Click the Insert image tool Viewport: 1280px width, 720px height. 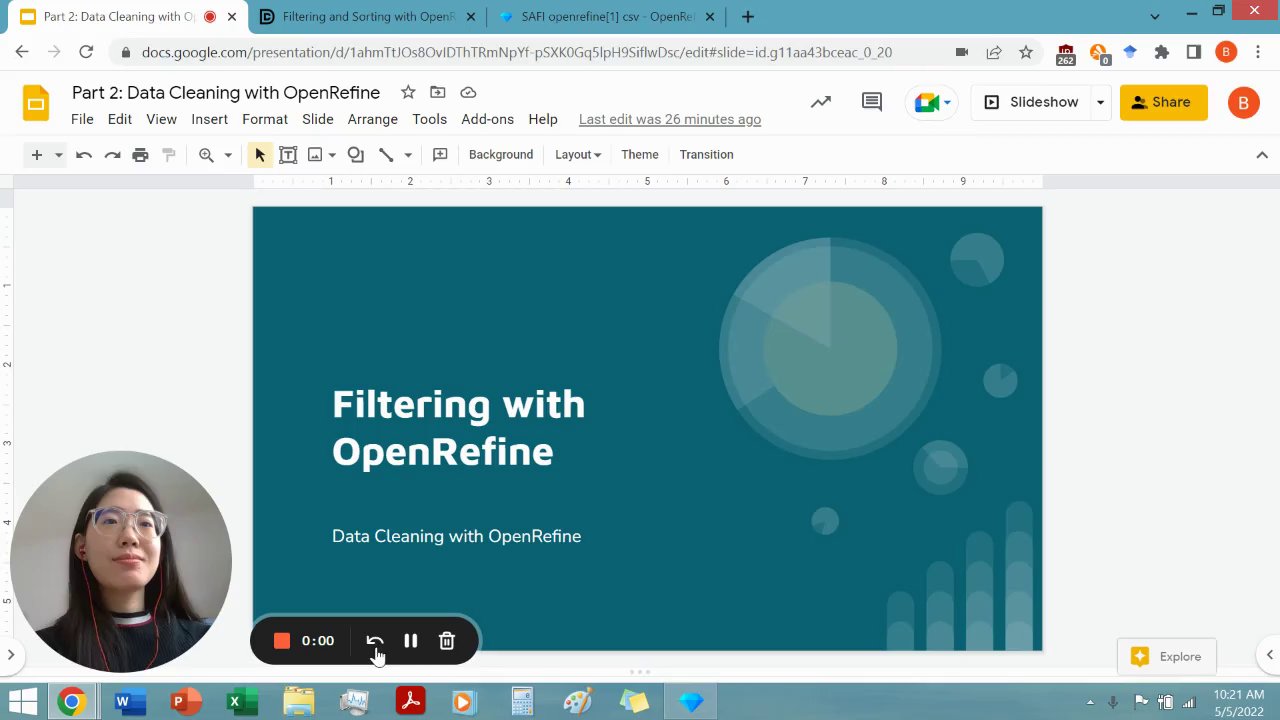[x=315, y=155]
